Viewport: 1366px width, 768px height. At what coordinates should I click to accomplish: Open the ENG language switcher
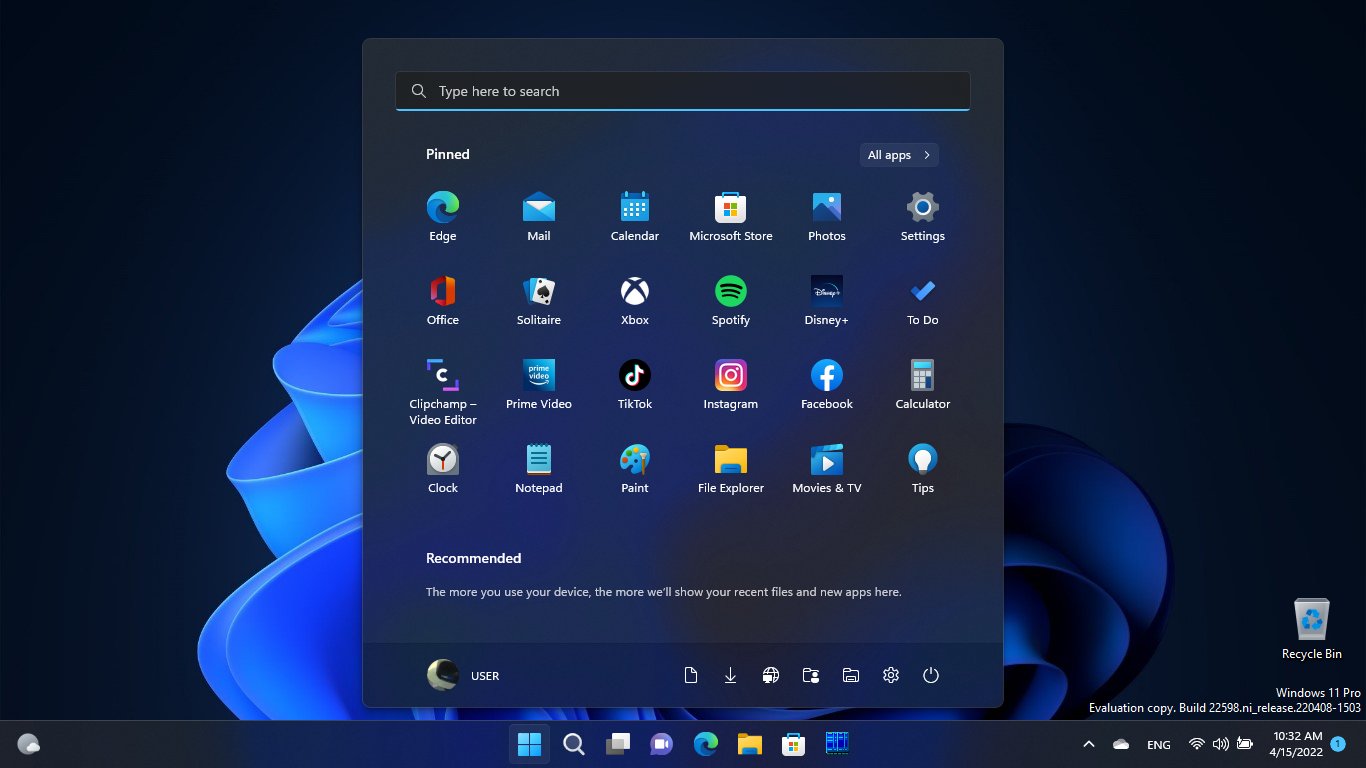coord(1158,744)
